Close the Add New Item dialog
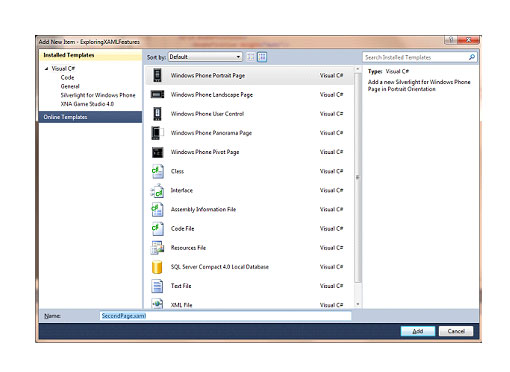This screenshot has height=372, width=510. click(468, 40)
